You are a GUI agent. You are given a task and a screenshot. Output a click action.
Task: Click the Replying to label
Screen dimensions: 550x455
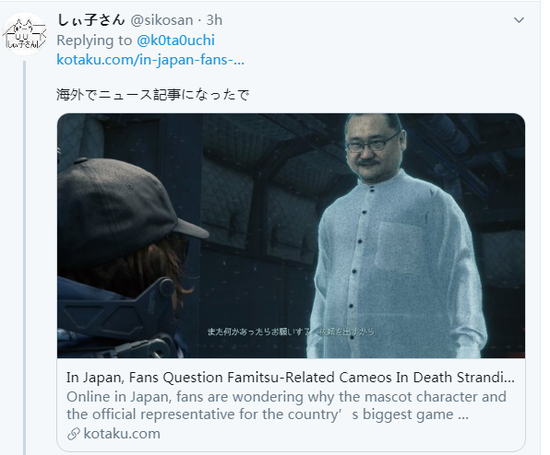(x=94, y=40)
